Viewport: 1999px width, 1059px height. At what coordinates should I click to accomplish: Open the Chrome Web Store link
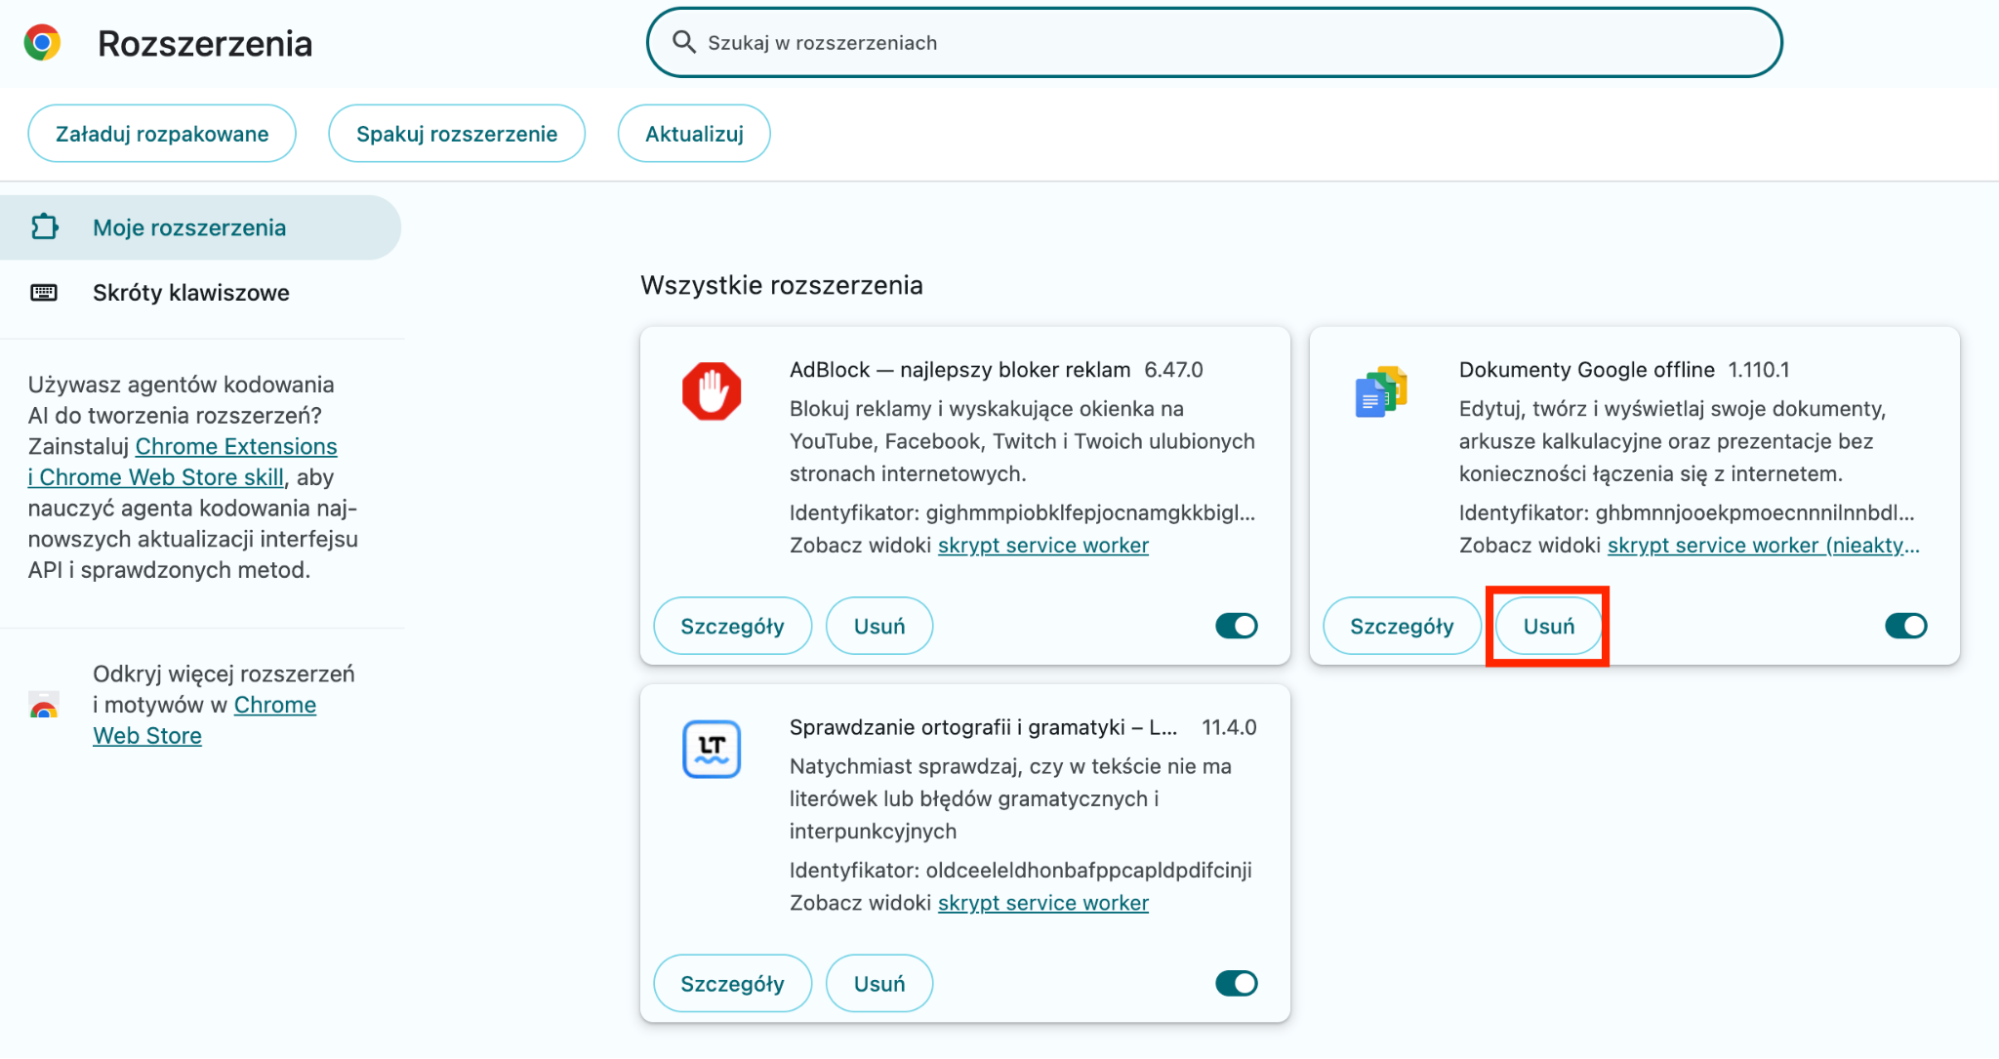(x=204, y=720)
